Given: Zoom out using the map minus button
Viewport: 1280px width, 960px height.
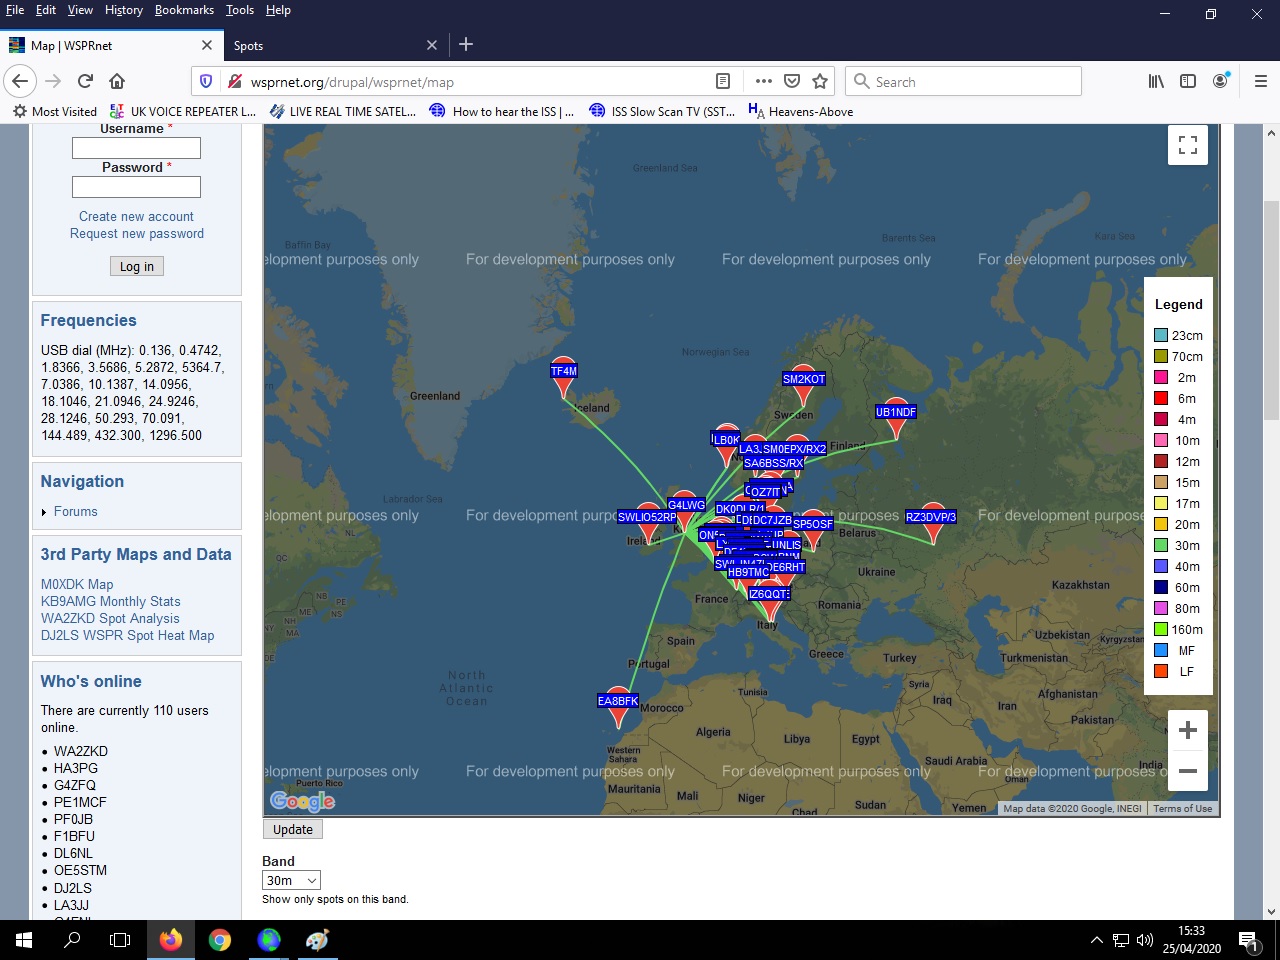Looking at the screenshot, I should coord(1187,771).
